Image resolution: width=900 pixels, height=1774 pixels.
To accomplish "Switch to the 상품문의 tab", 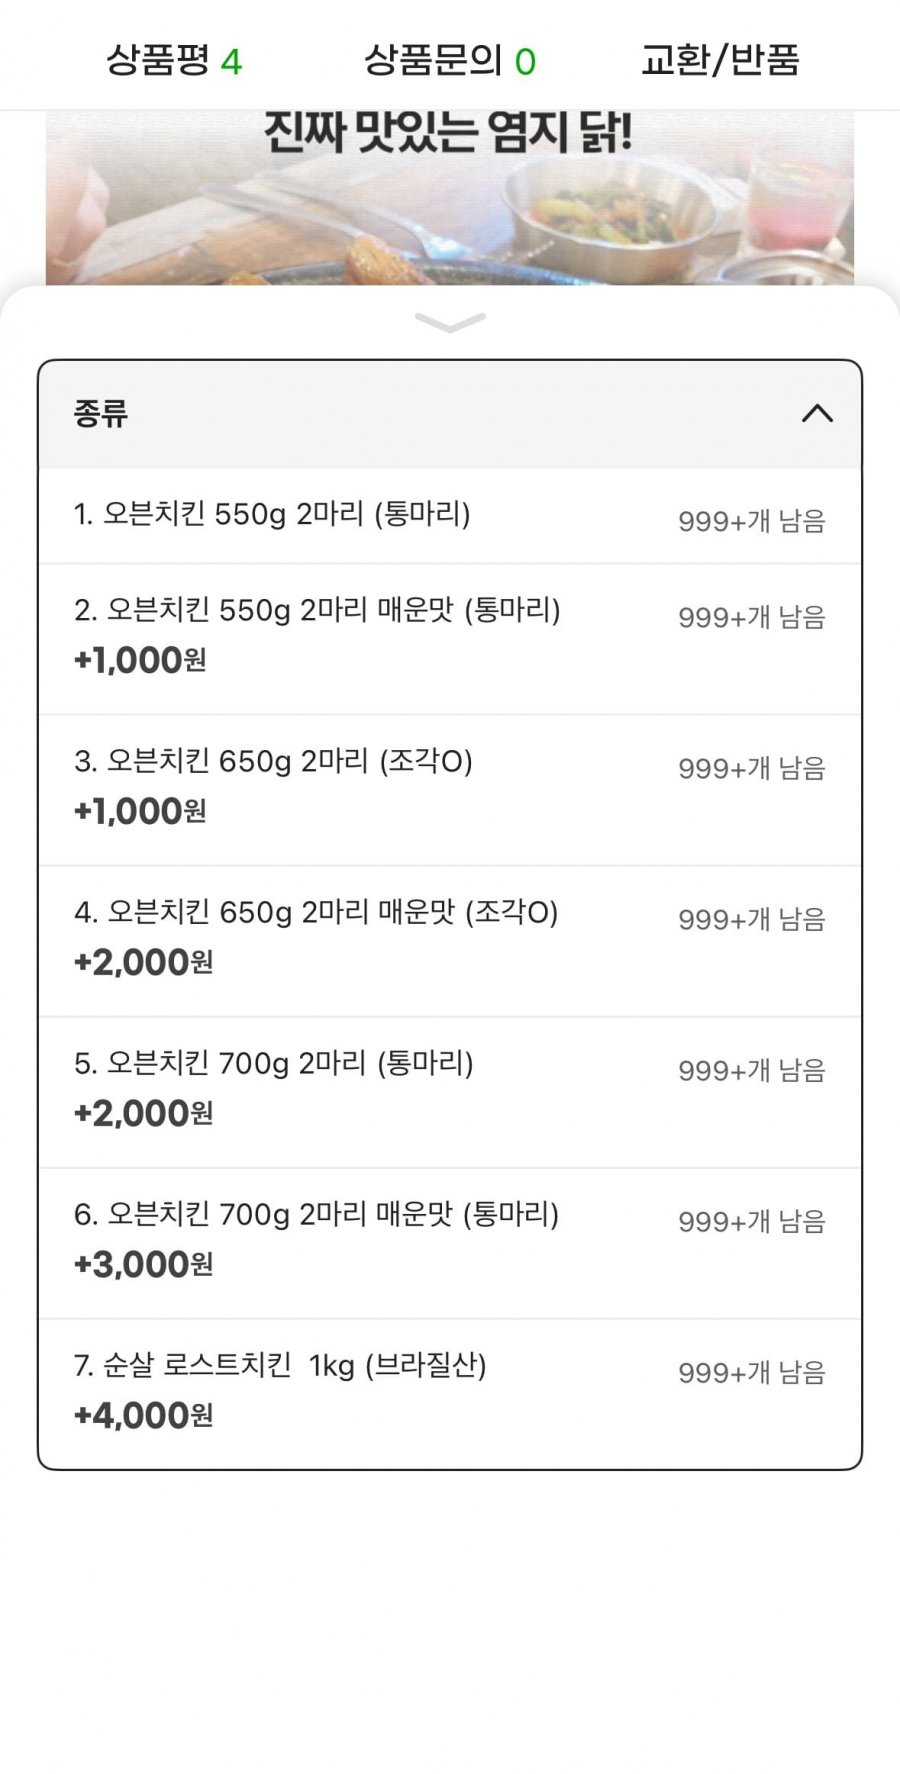I will (x=432, y=61).
